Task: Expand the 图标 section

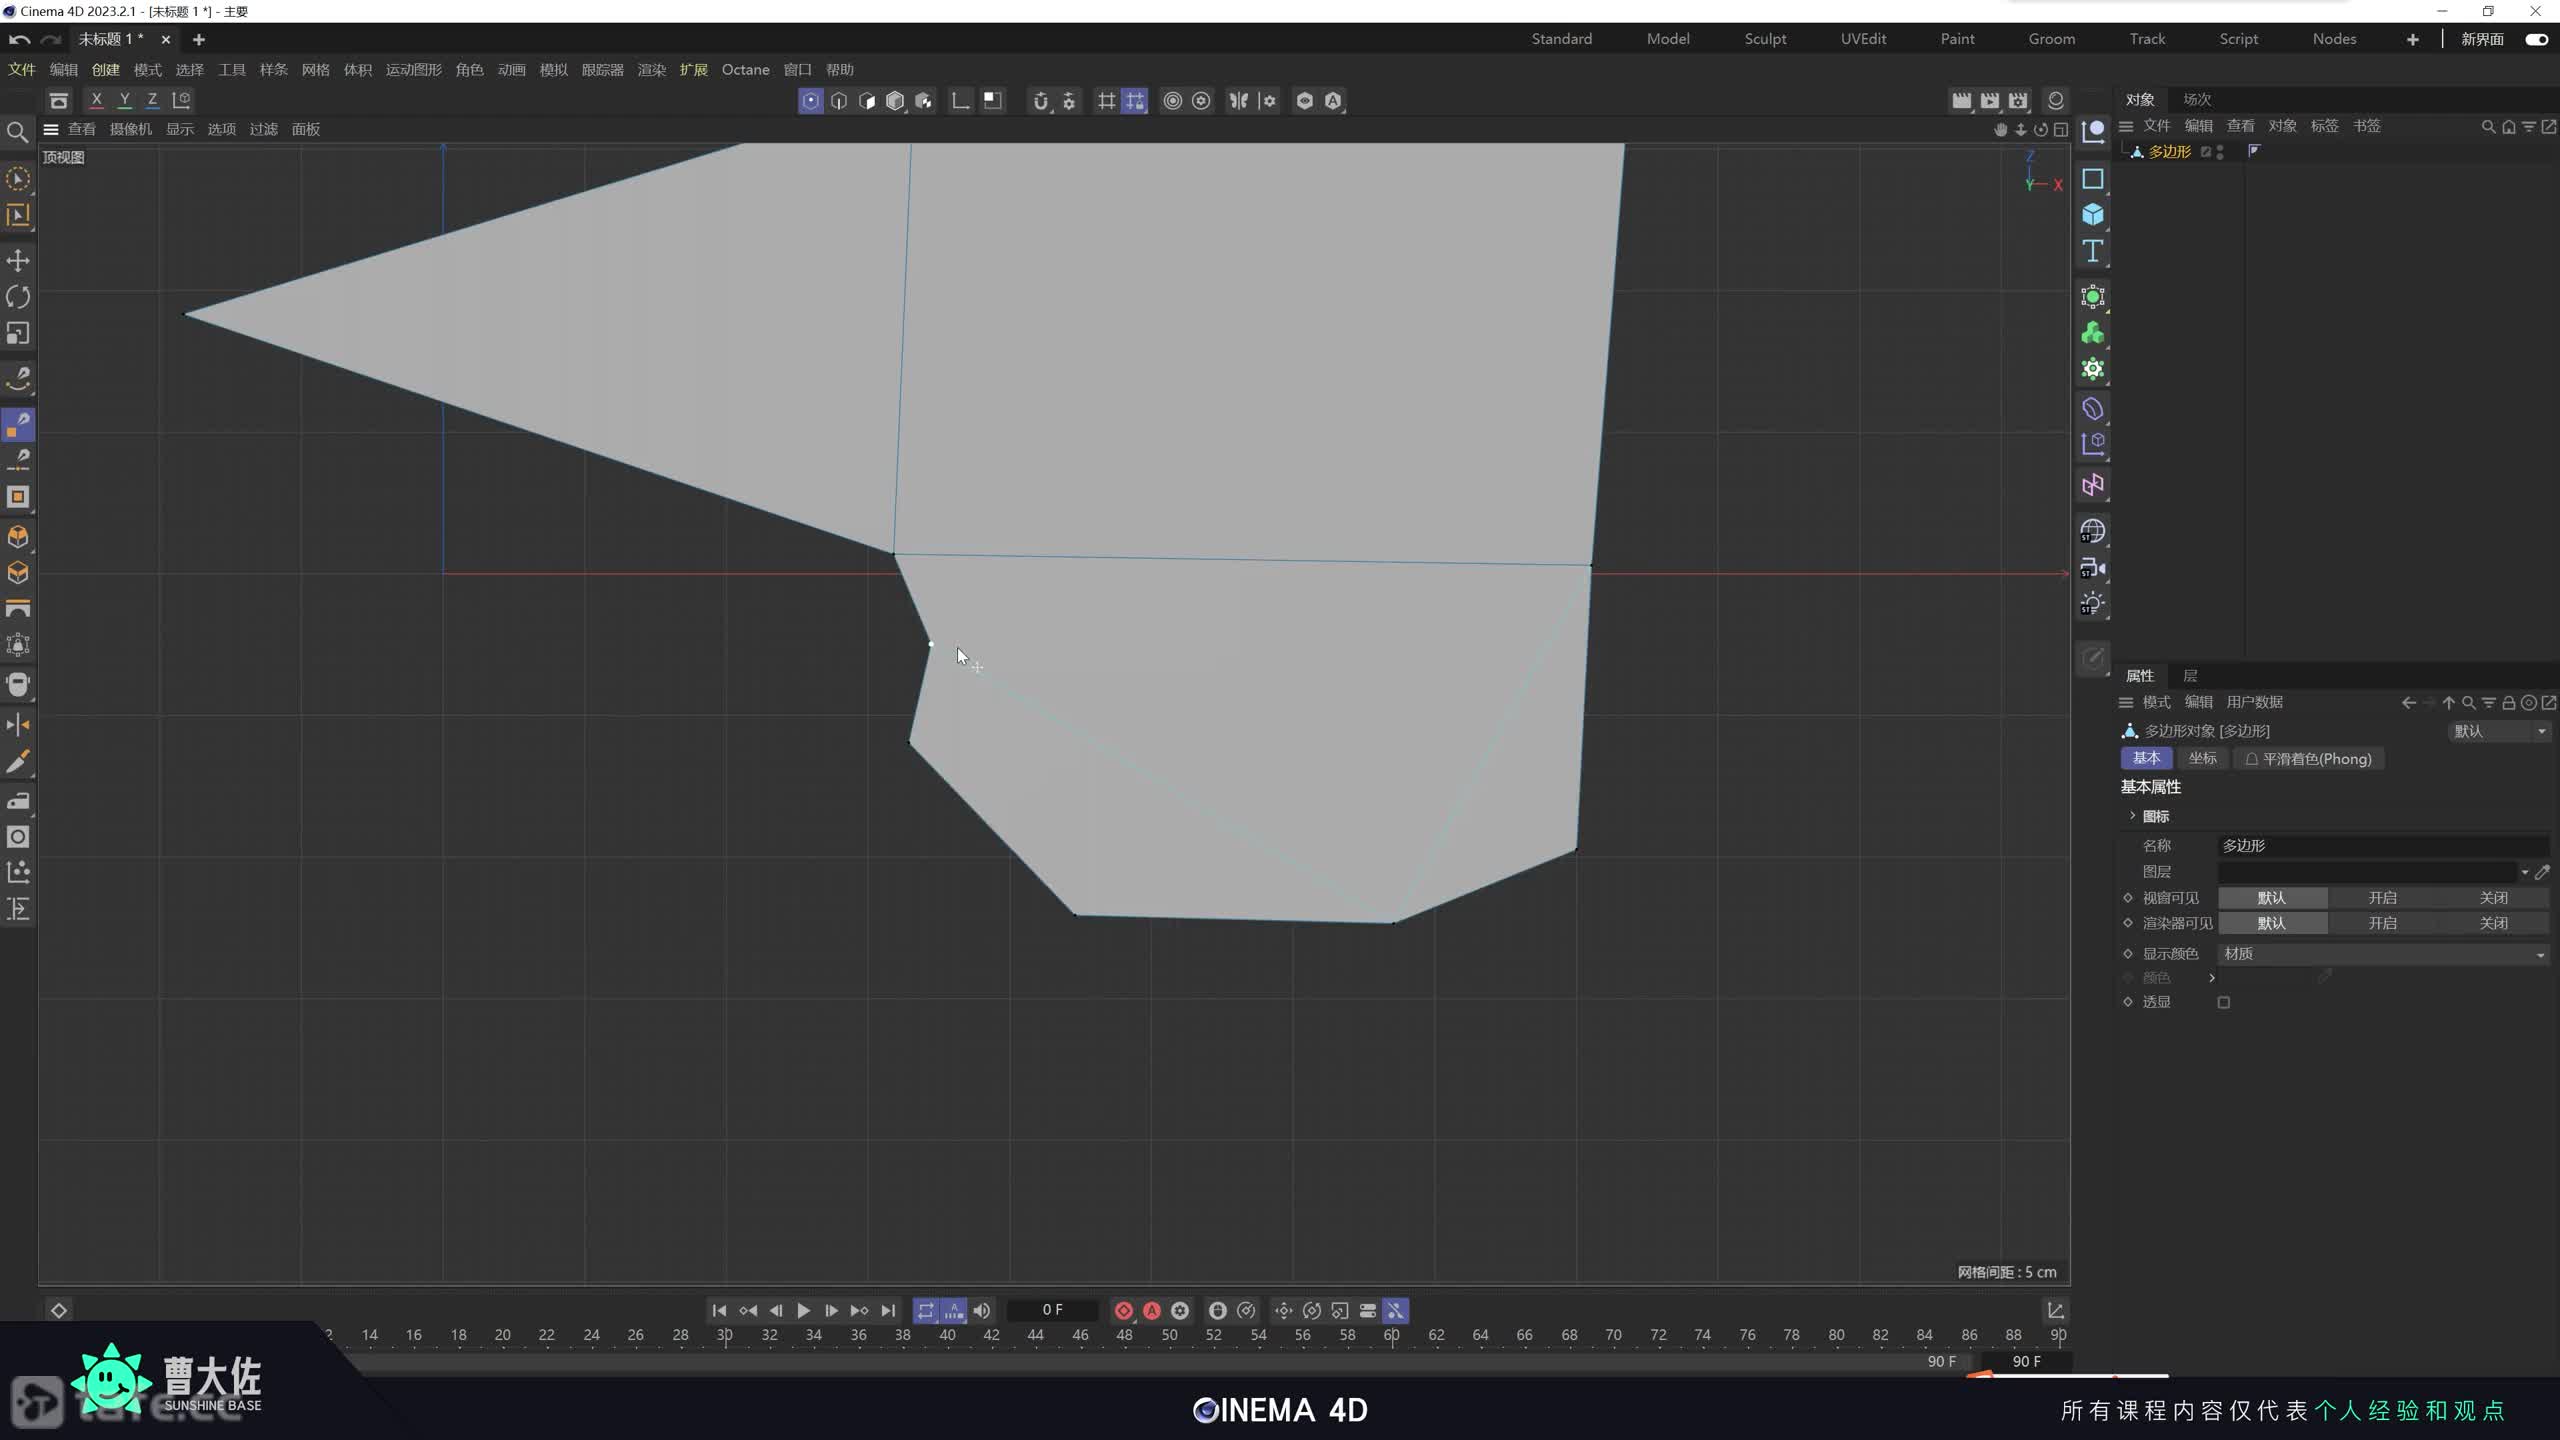Action: click(2133, 816)
